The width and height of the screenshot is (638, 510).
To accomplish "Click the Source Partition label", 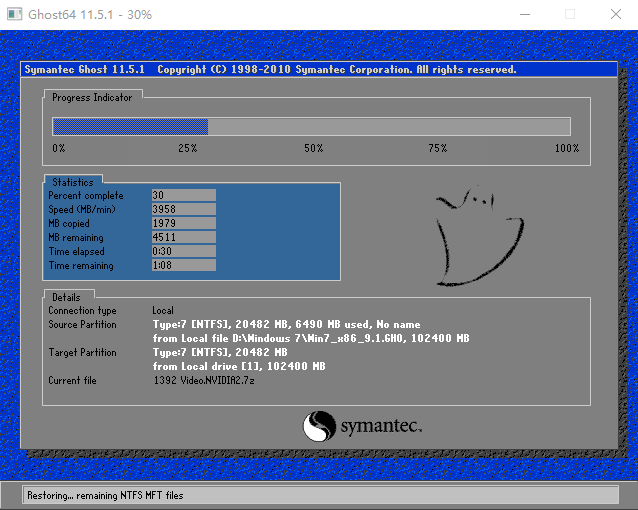I will click(82, 324).
